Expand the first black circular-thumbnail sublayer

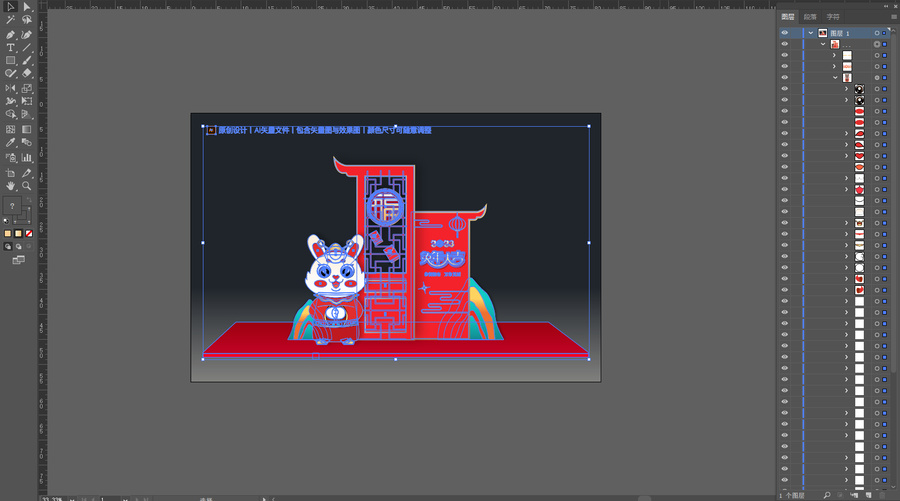(x=846, y=89)
